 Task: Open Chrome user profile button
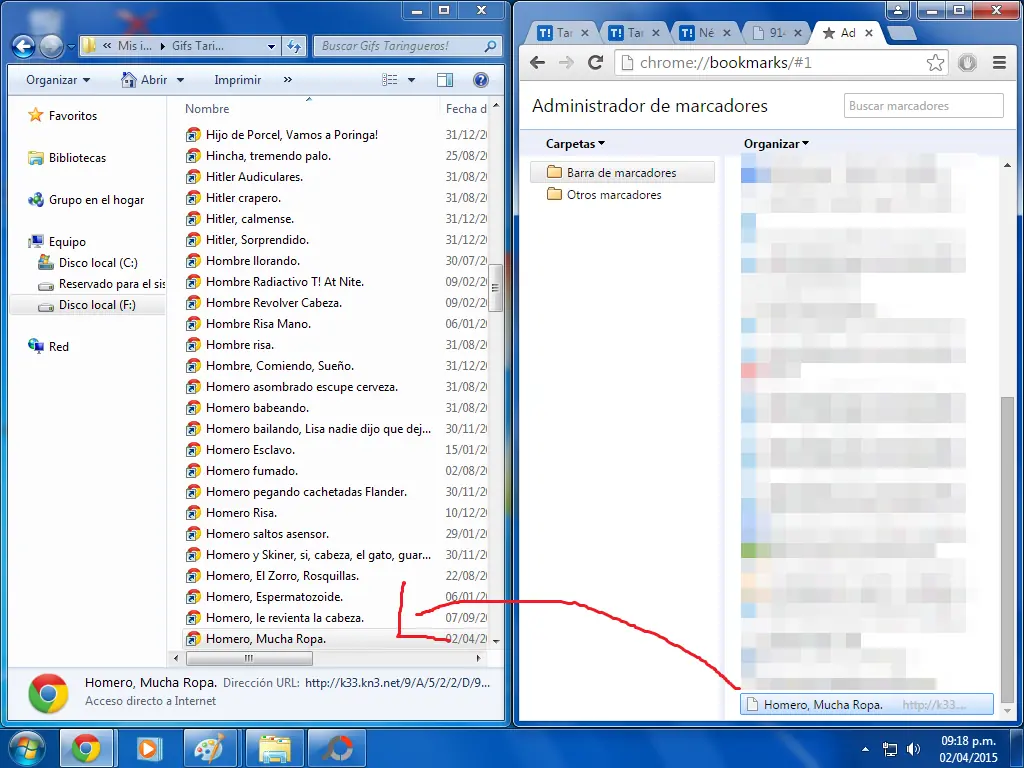pyautogui.click(x=898, y=10)
